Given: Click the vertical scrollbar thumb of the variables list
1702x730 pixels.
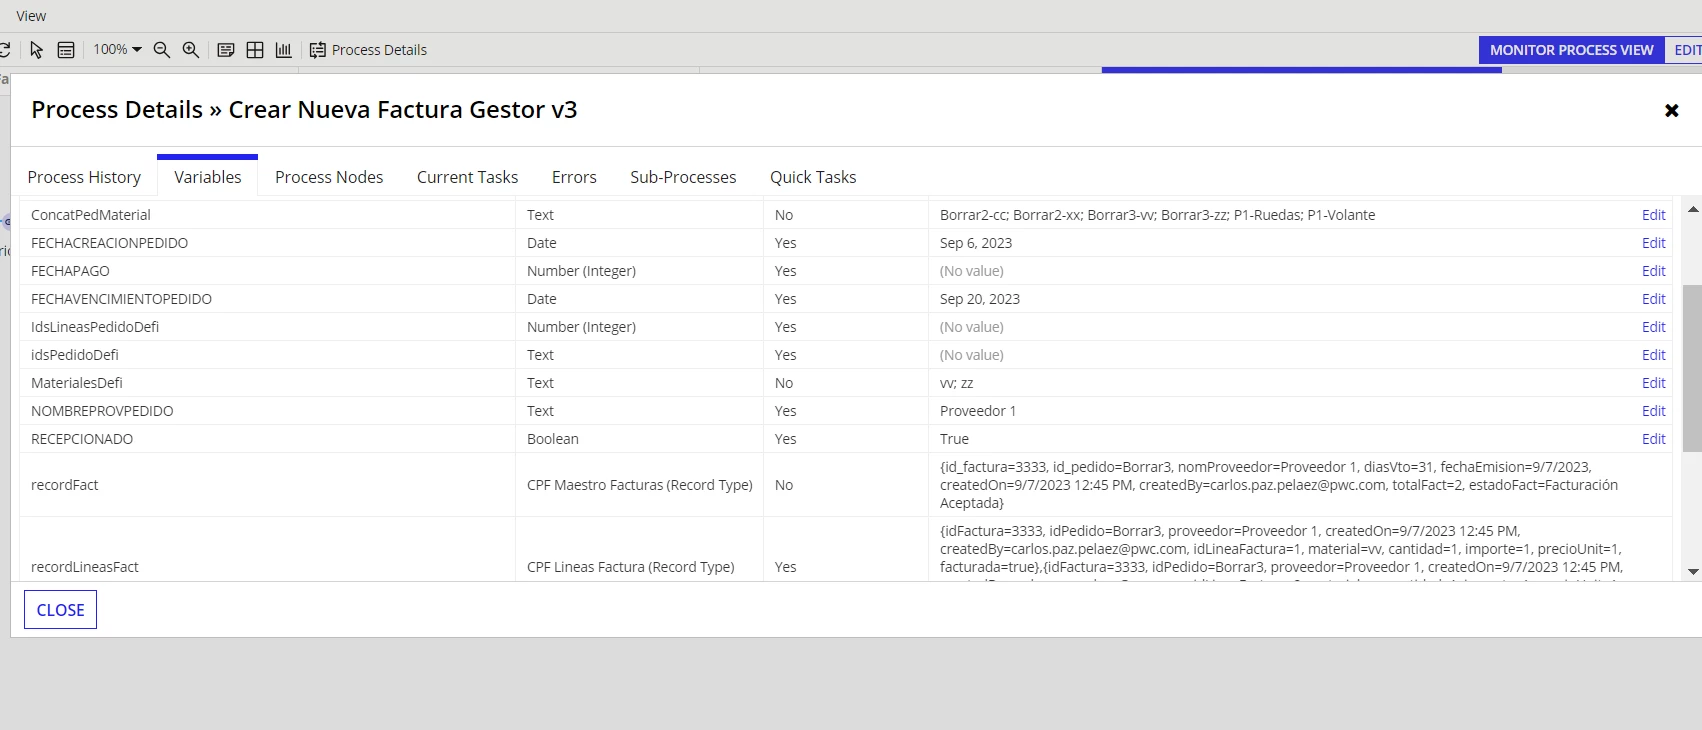Looking at the screenshot, I should [1692, 368].
